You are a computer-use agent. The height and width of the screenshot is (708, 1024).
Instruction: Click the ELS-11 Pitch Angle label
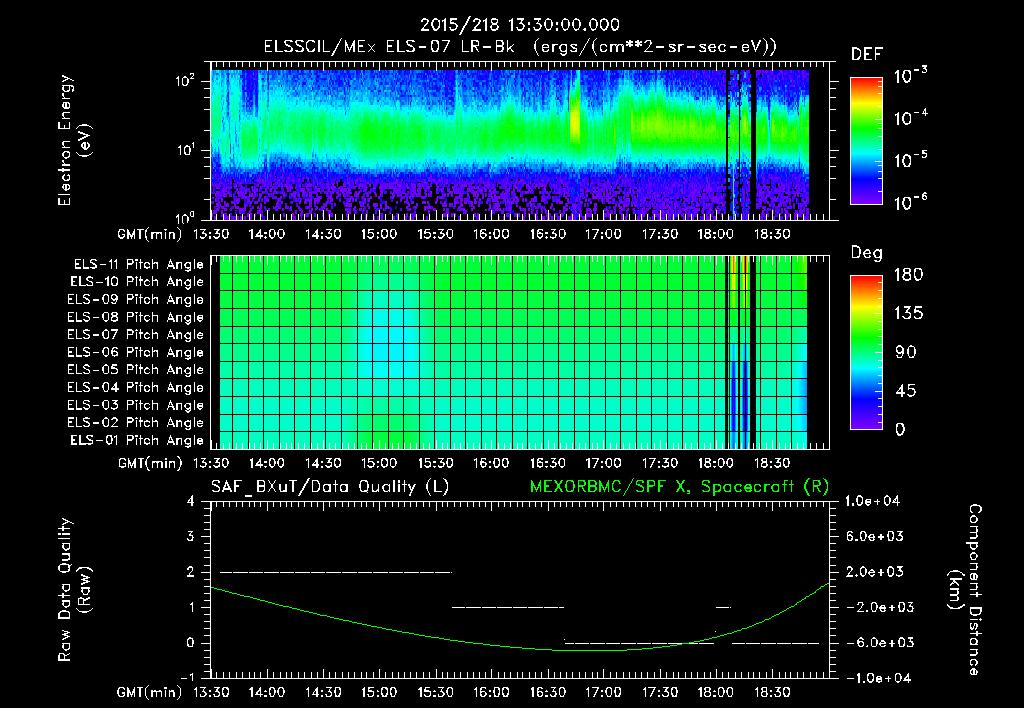(138, 265)
